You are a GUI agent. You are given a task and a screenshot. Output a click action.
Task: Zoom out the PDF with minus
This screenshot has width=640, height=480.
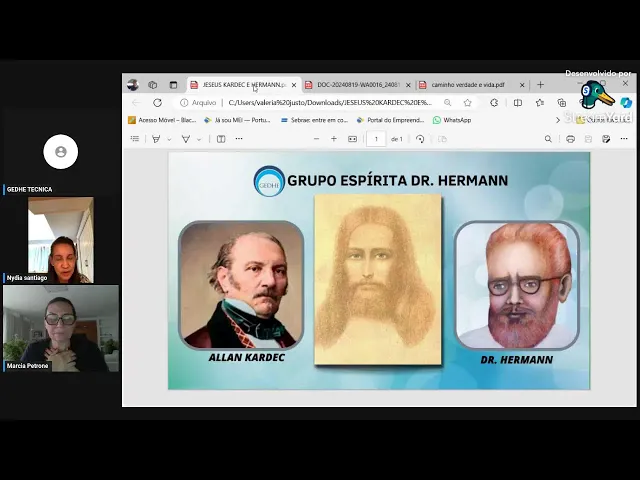coord(316,139)
